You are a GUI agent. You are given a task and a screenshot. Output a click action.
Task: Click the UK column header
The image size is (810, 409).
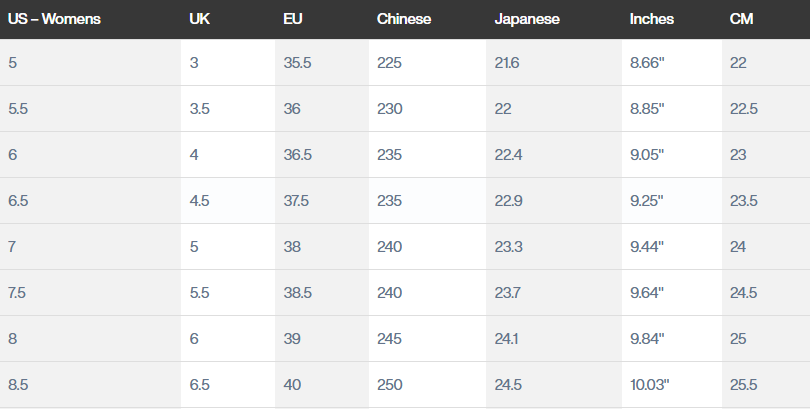pyautogui.click(x=199, y=19)
